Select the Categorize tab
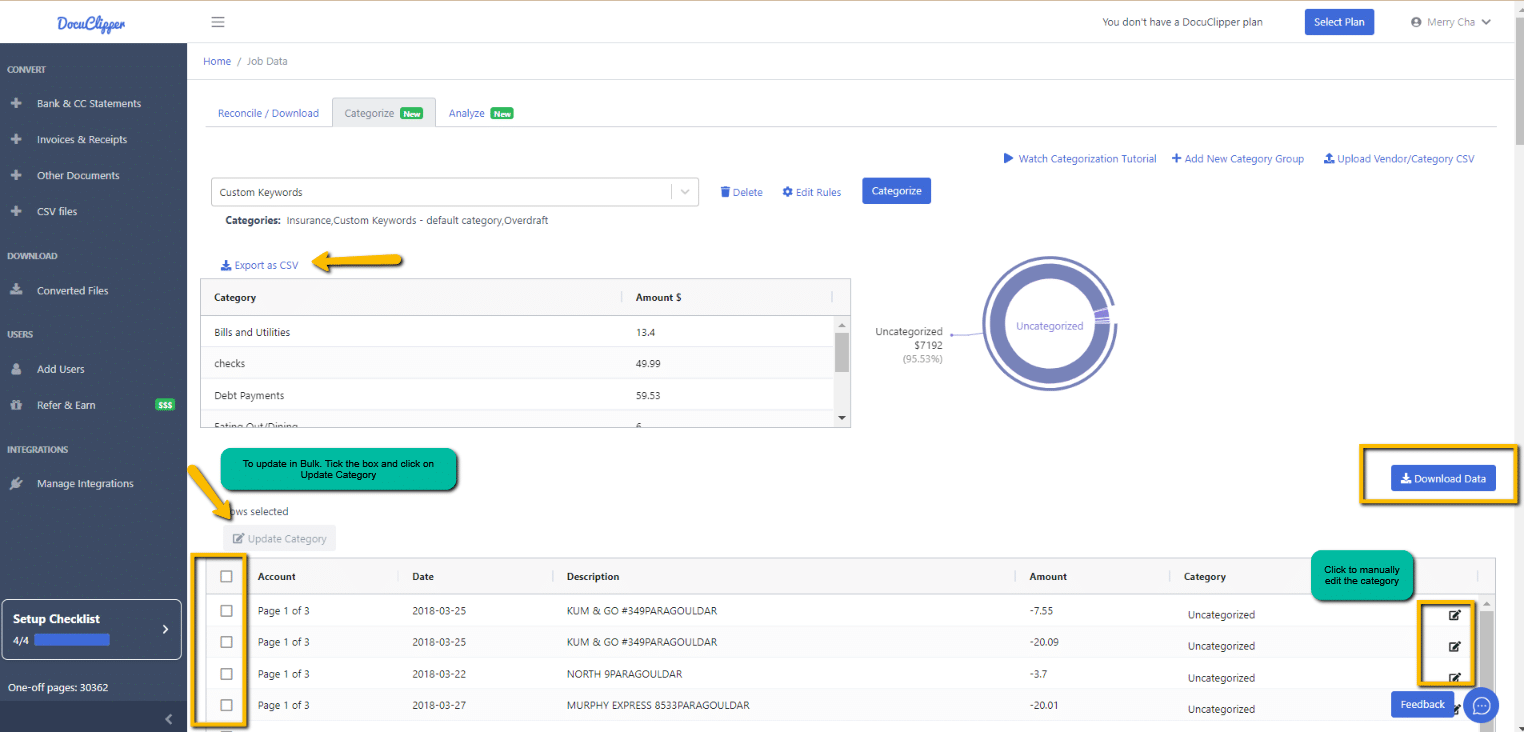The height and width of the screenshot is (732, 1524). pos(384,113)
